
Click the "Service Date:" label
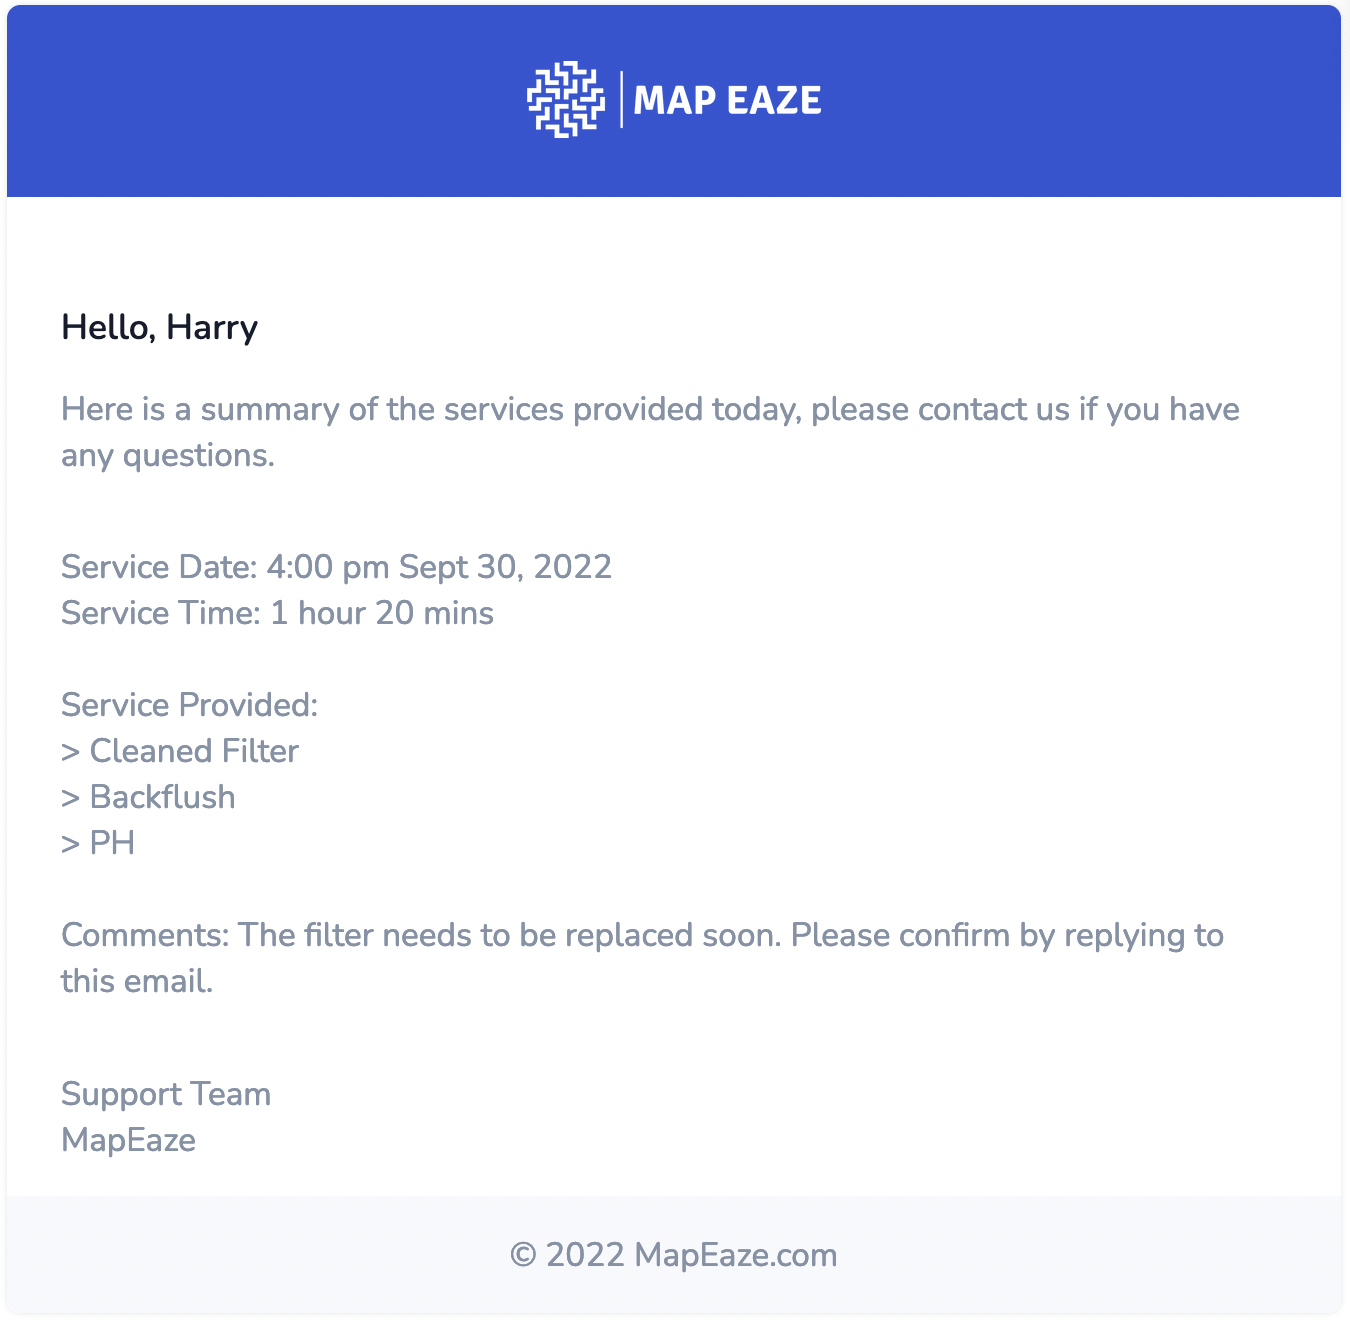(159, 567)
